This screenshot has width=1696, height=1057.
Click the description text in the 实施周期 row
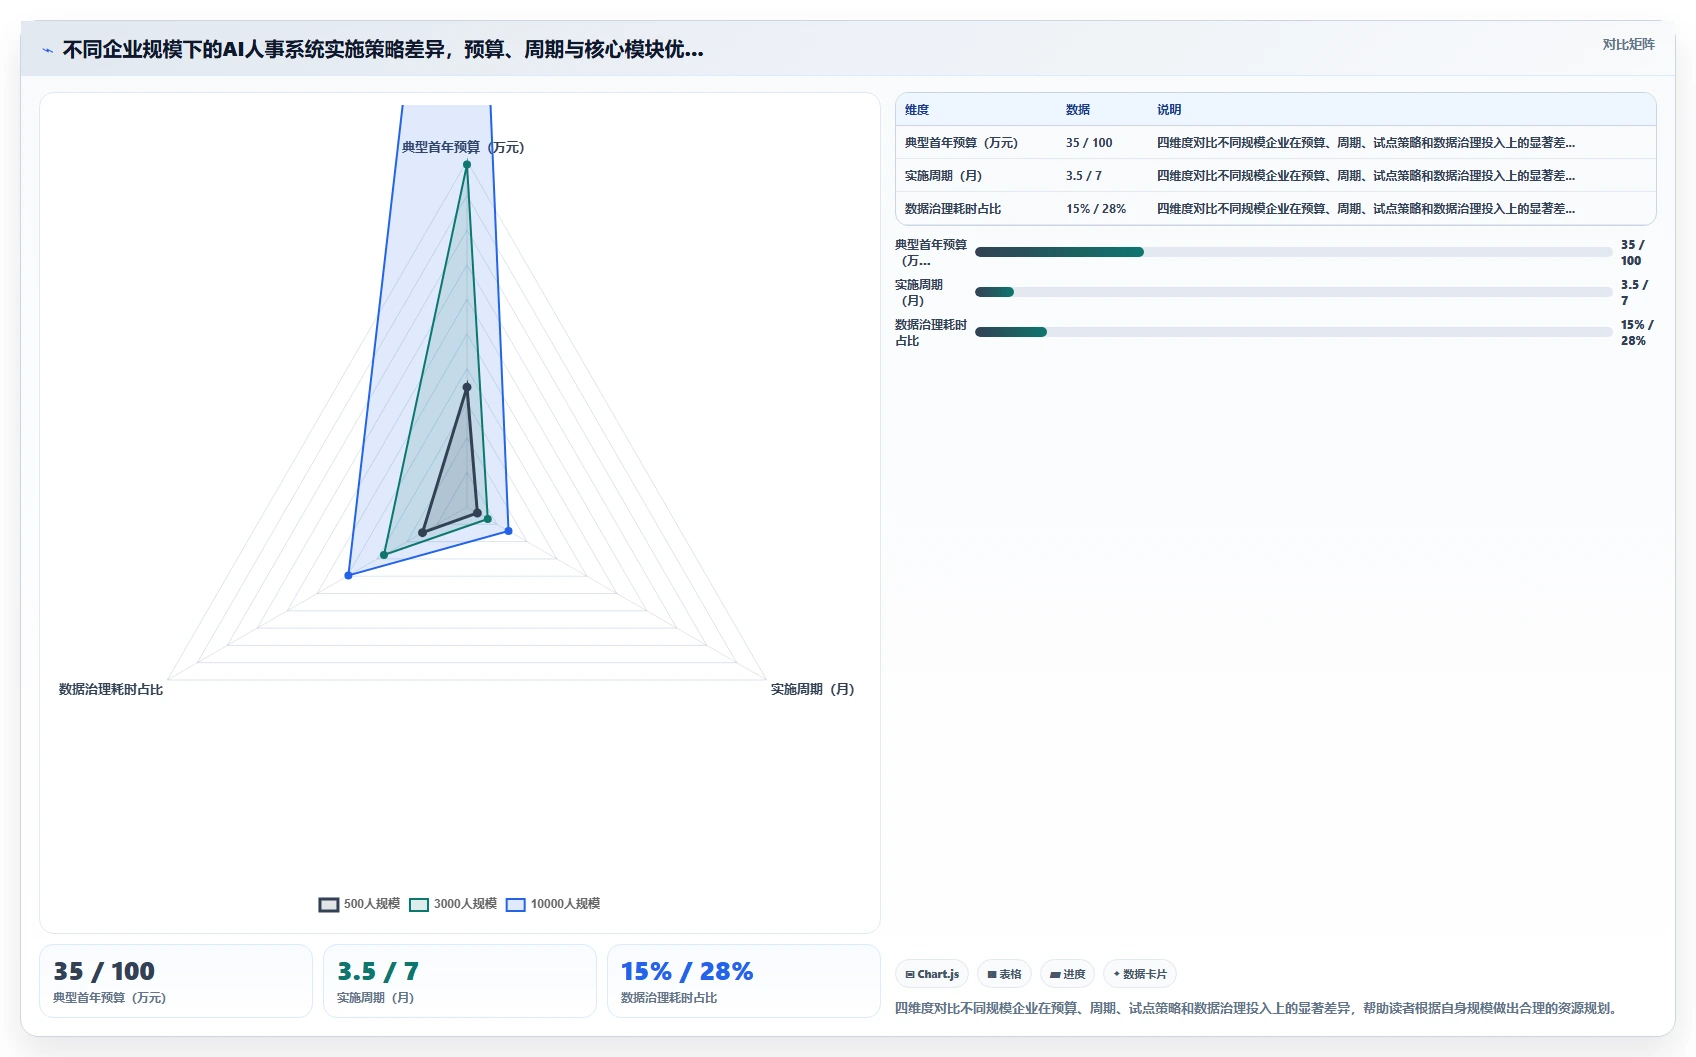tap(1366, 176)
